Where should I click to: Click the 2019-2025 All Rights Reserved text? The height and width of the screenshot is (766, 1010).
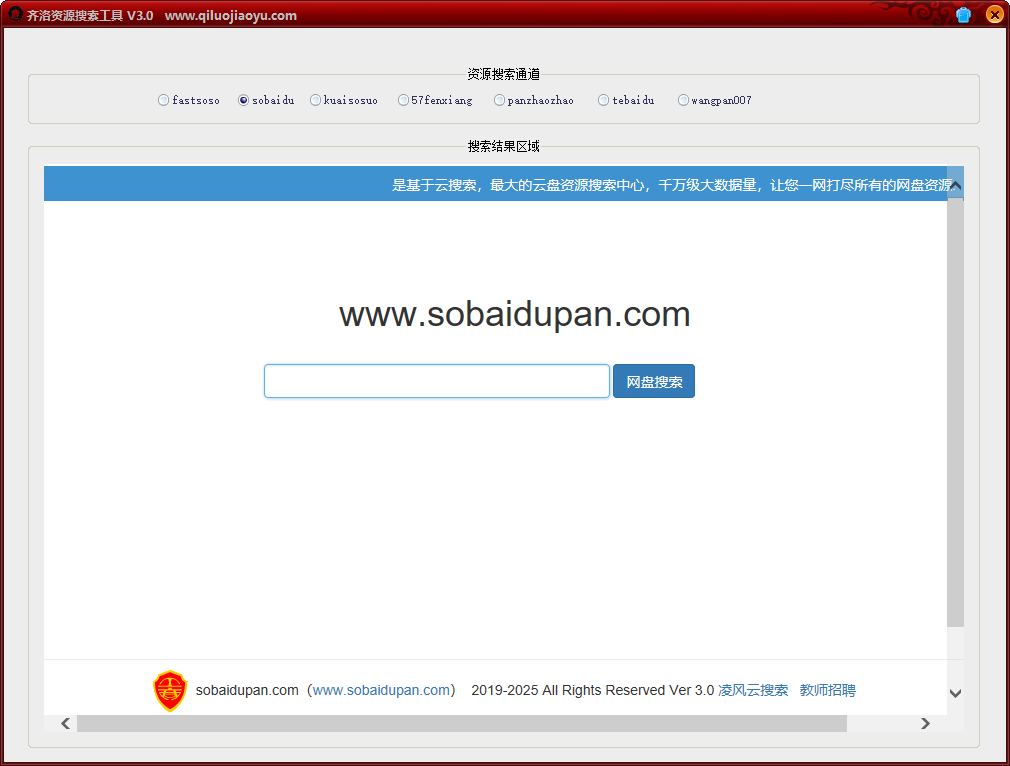point(593,690)
